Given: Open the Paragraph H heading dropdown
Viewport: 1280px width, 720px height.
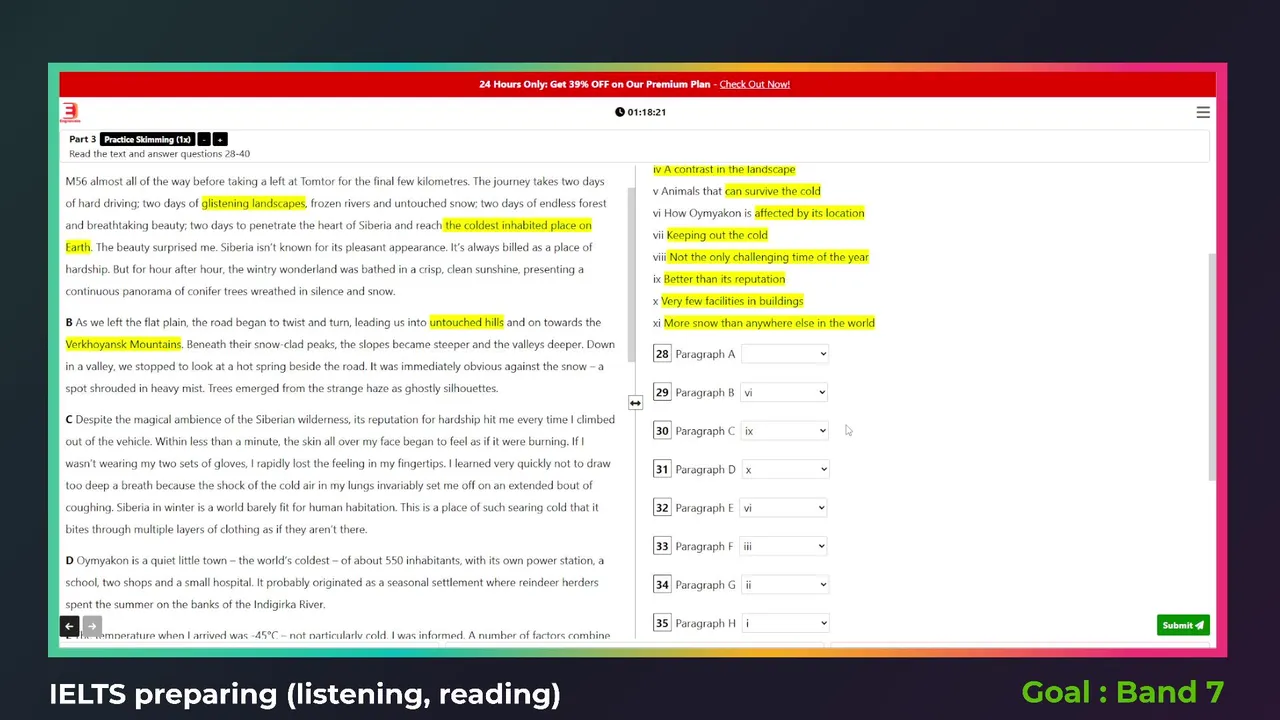Looking at the screenshot, I should coord(785,623).
